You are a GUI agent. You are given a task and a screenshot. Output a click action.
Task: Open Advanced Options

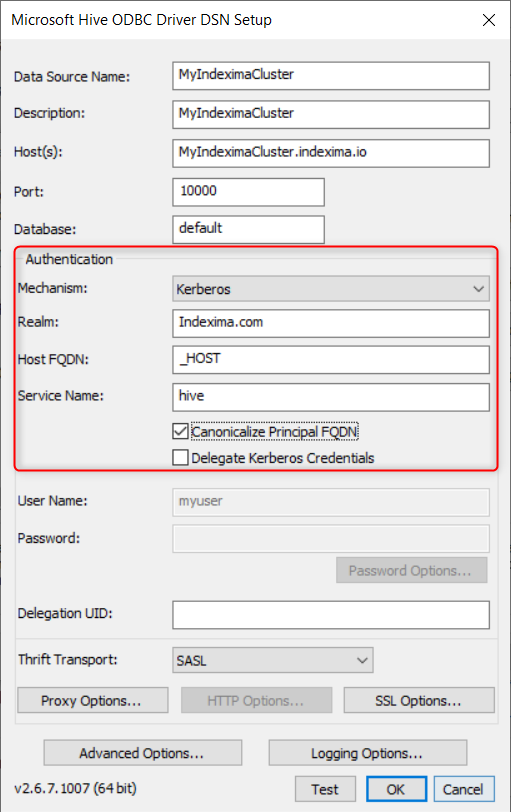[142, 753]
